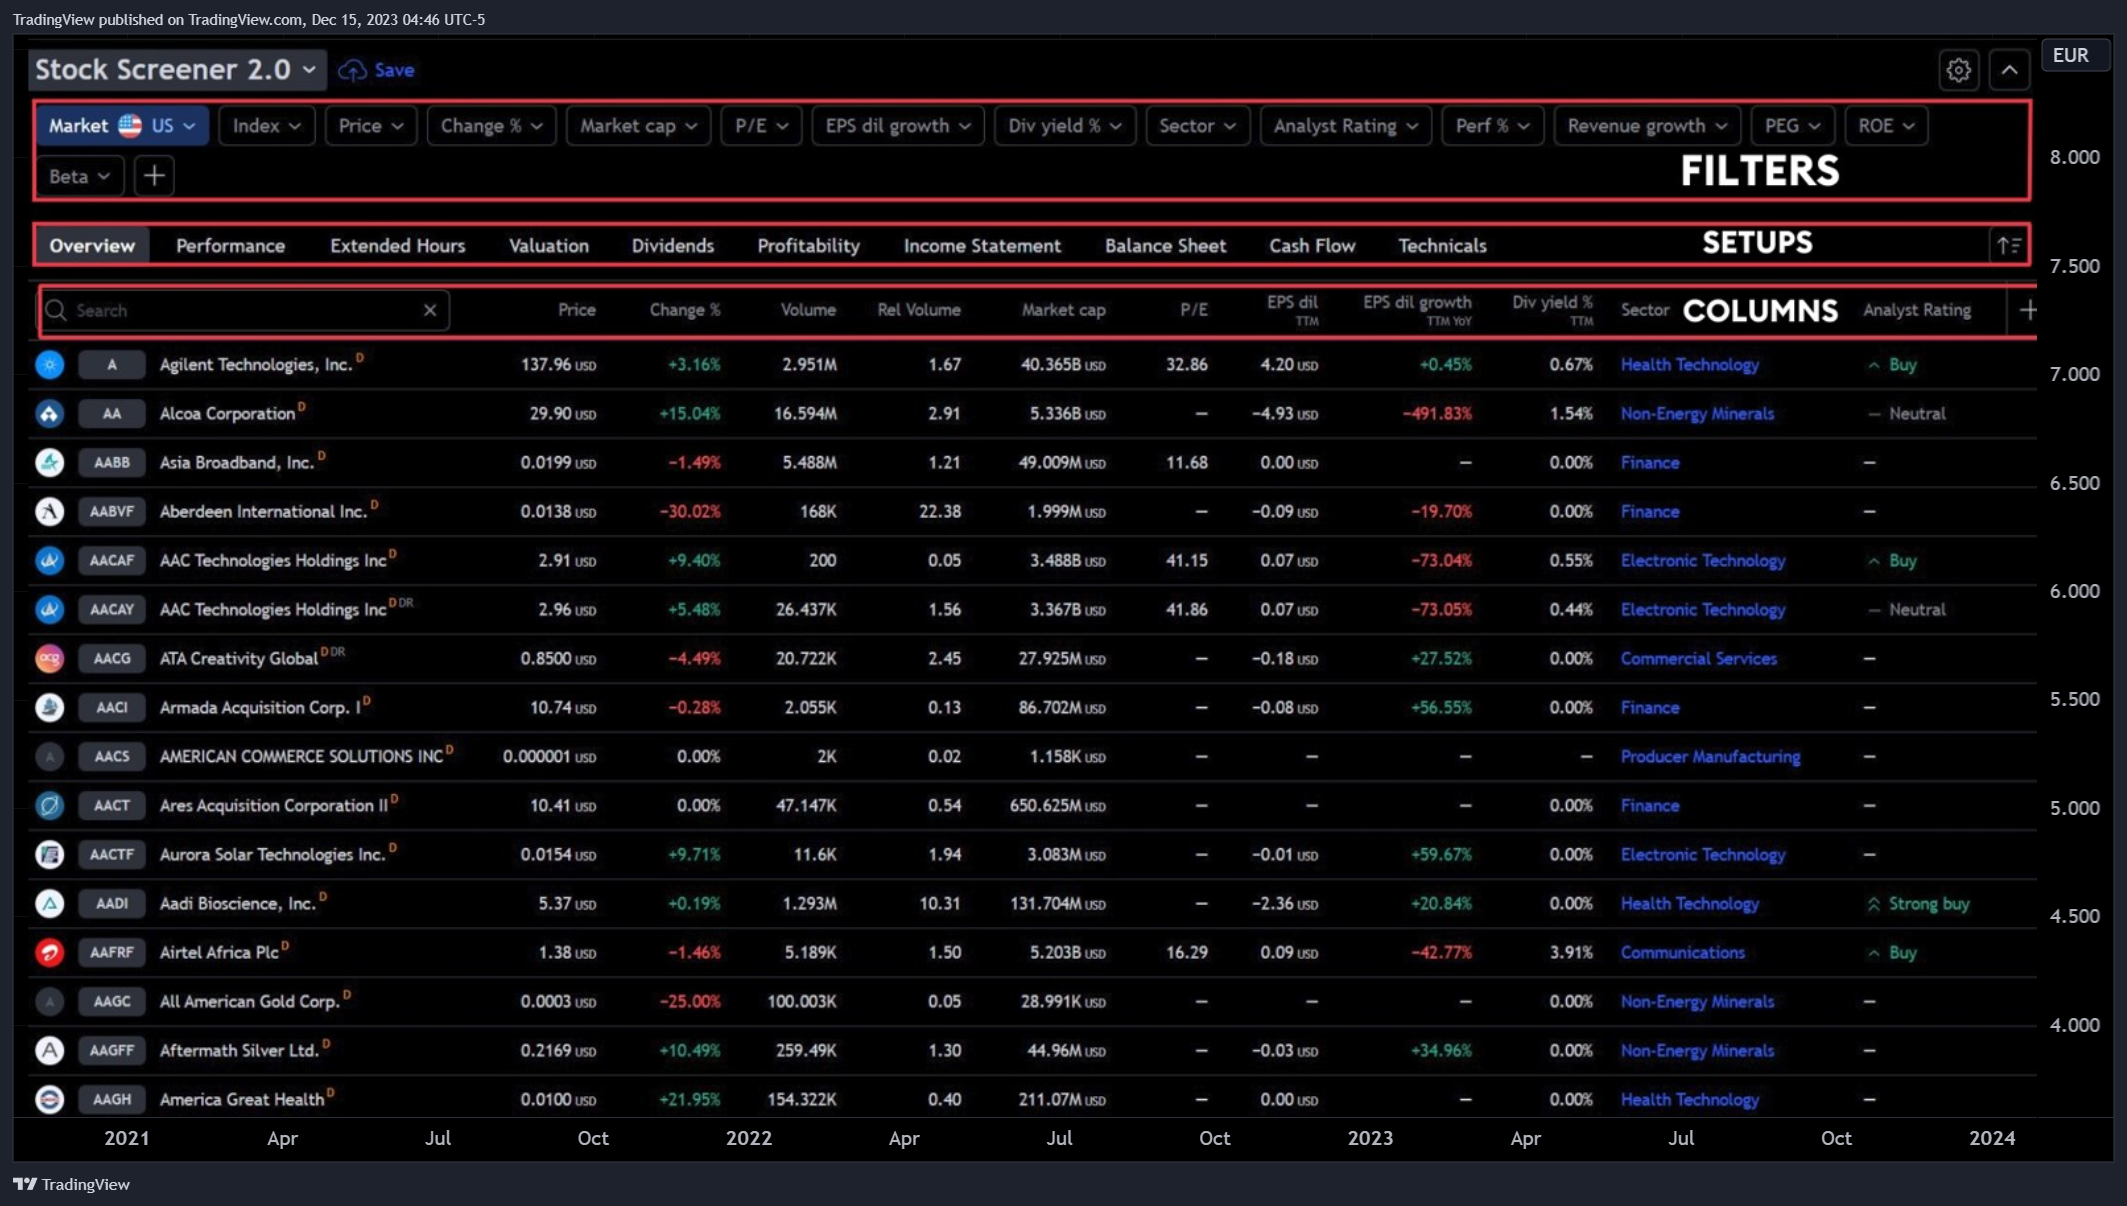Open the Revenue growth filter dropdown

[x=1647, y=126]
